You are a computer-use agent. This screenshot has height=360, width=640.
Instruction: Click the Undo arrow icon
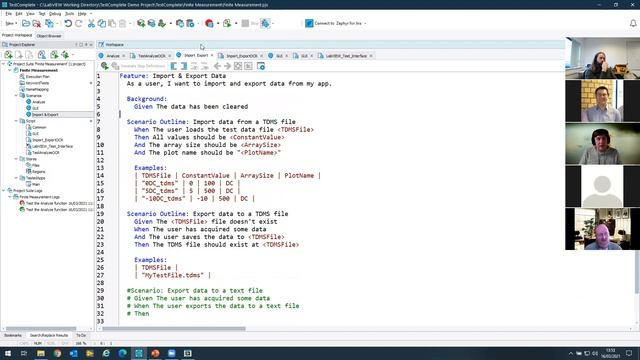(x=68, y=23)
